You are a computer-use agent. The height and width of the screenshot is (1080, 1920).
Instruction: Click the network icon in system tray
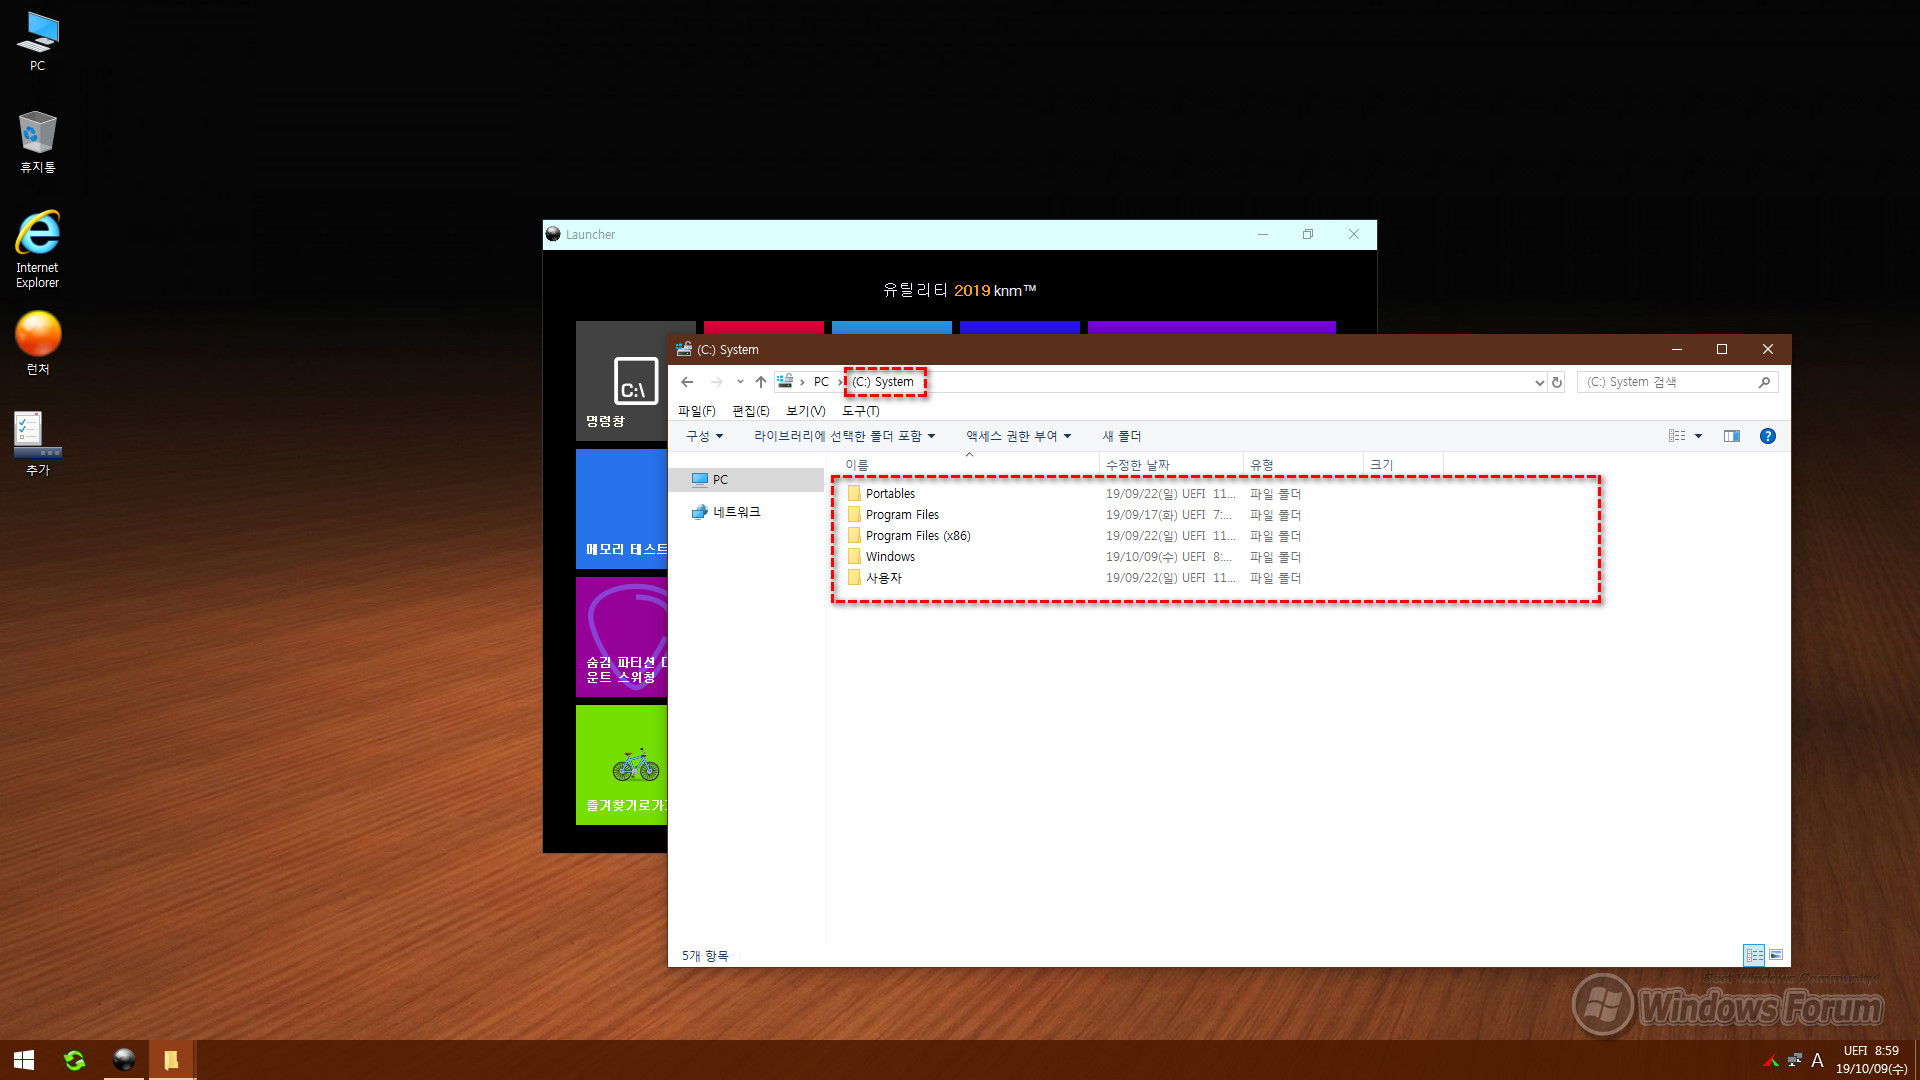1794,1060
